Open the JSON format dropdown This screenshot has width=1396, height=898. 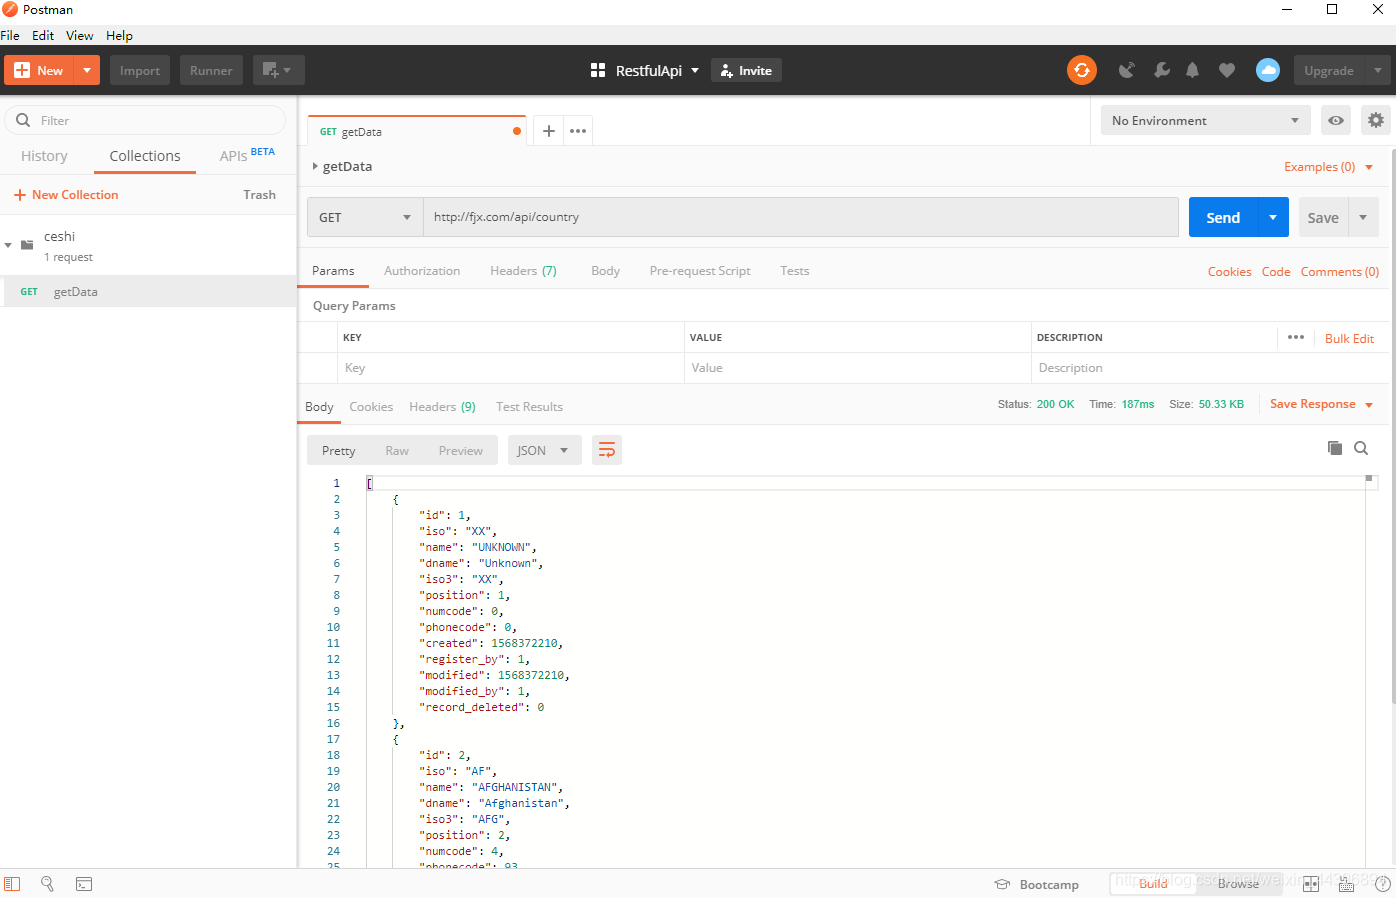pos(544,450)
